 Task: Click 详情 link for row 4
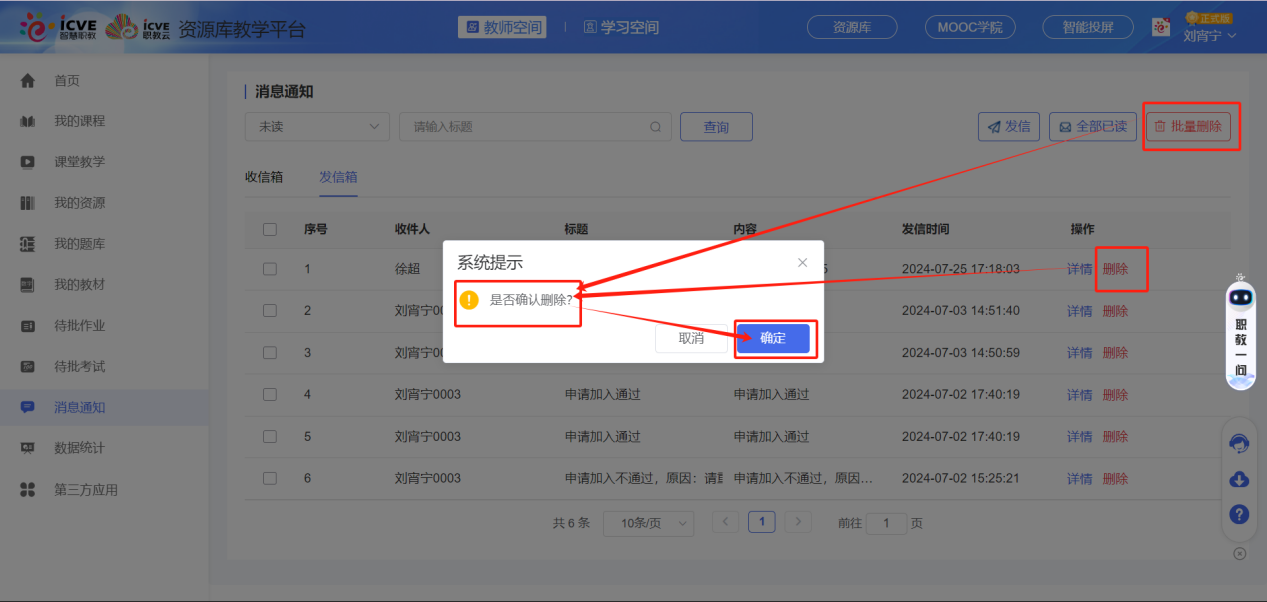(x=1080, y=395)
